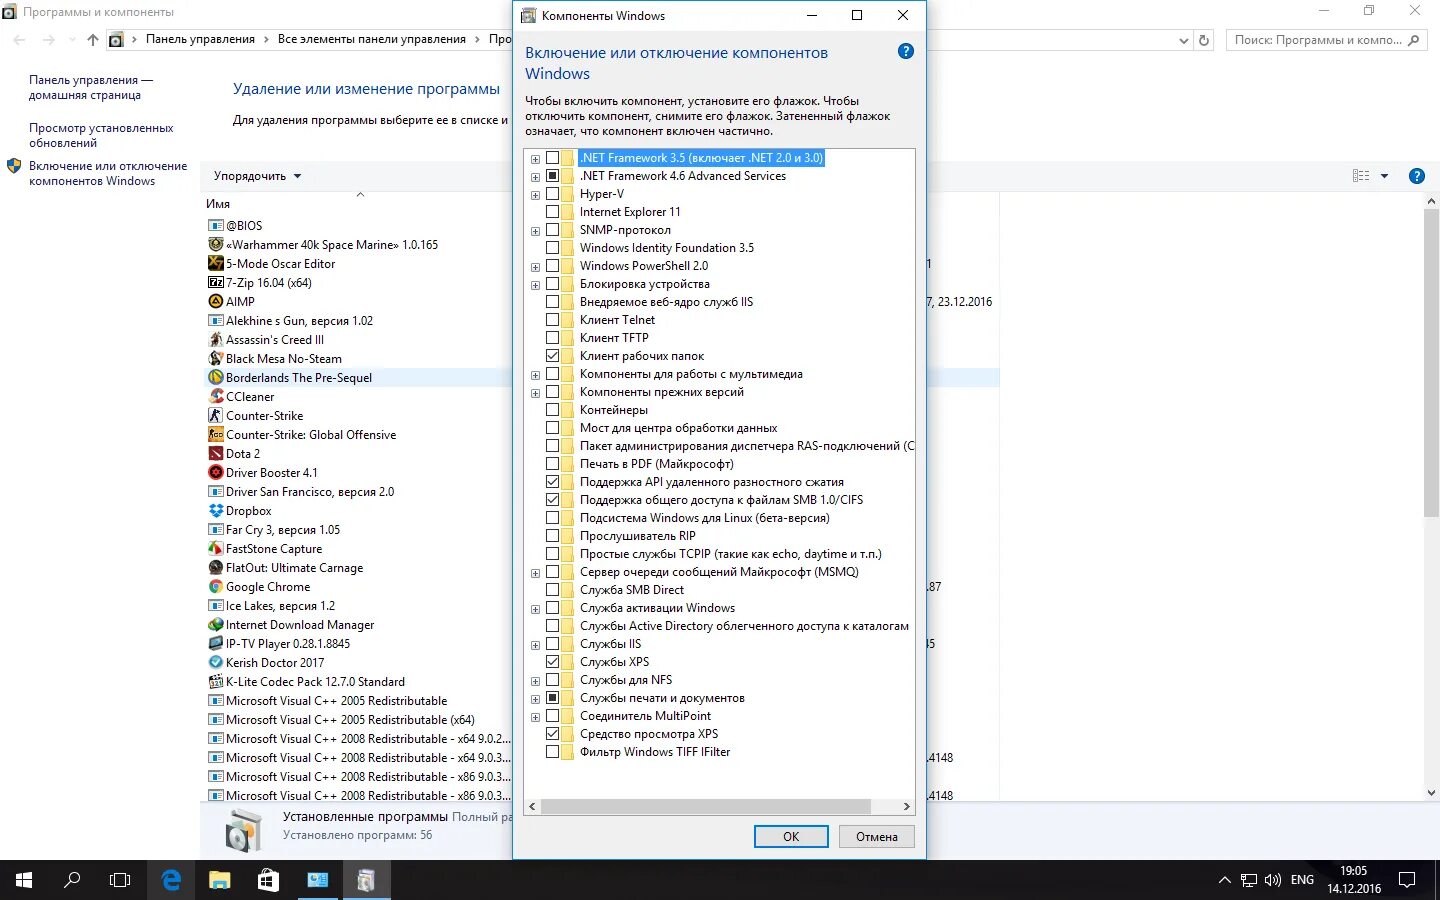Screen dimensions: 1440x900
Task: Expand the .NET Framework 4.6 Advanced Services node
Action: click(535, 177)
